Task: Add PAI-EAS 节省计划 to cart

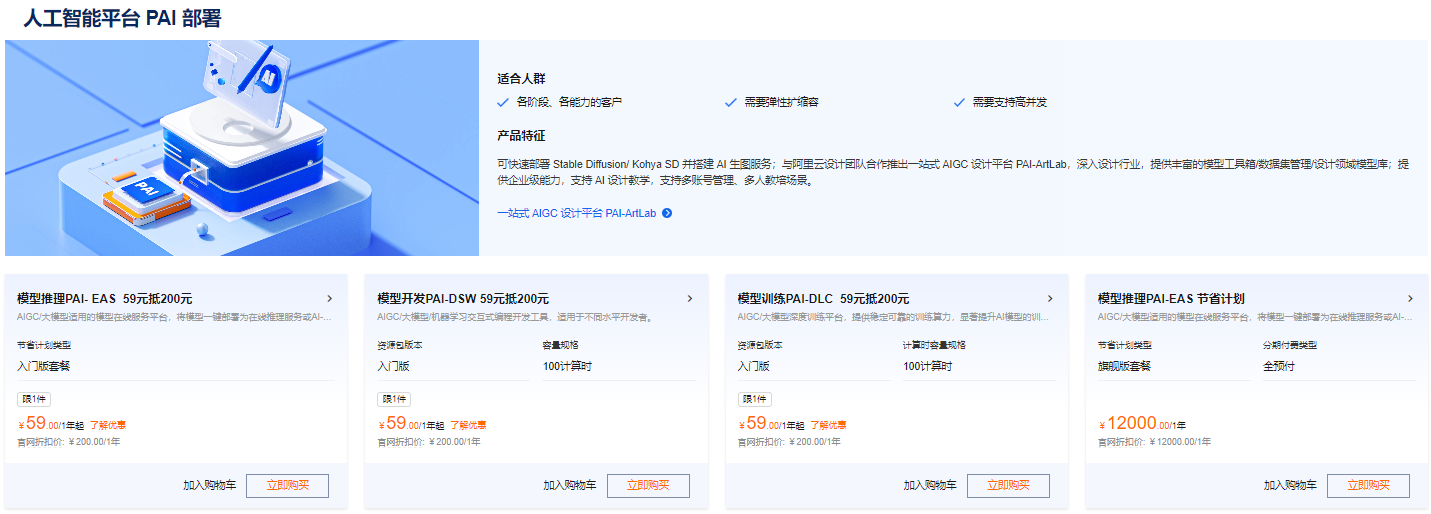Action: (x=1290, y=485)
